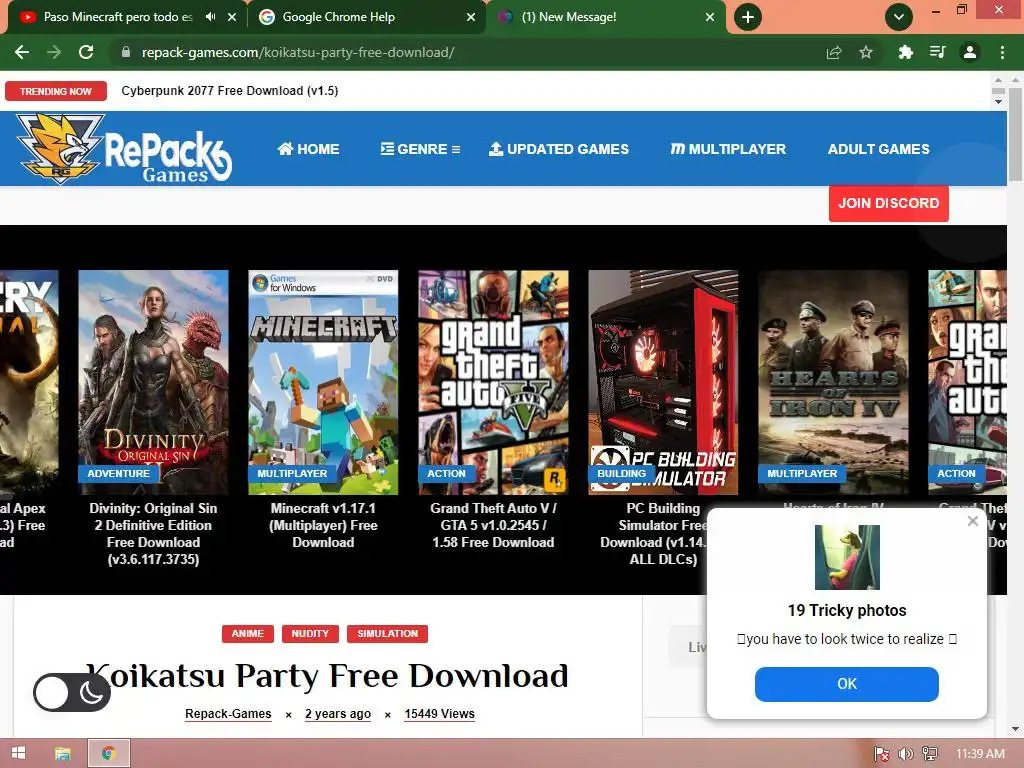Click the RePack Games logo

tap(124, 149)
